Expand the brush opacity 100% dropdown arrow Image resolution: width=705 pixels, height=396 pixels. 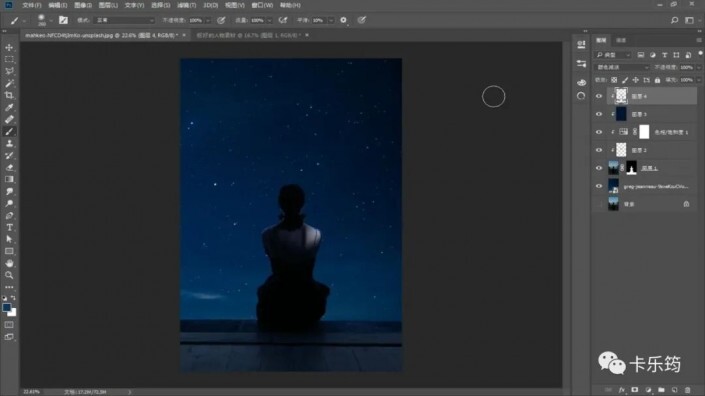(x=208, y=20)
